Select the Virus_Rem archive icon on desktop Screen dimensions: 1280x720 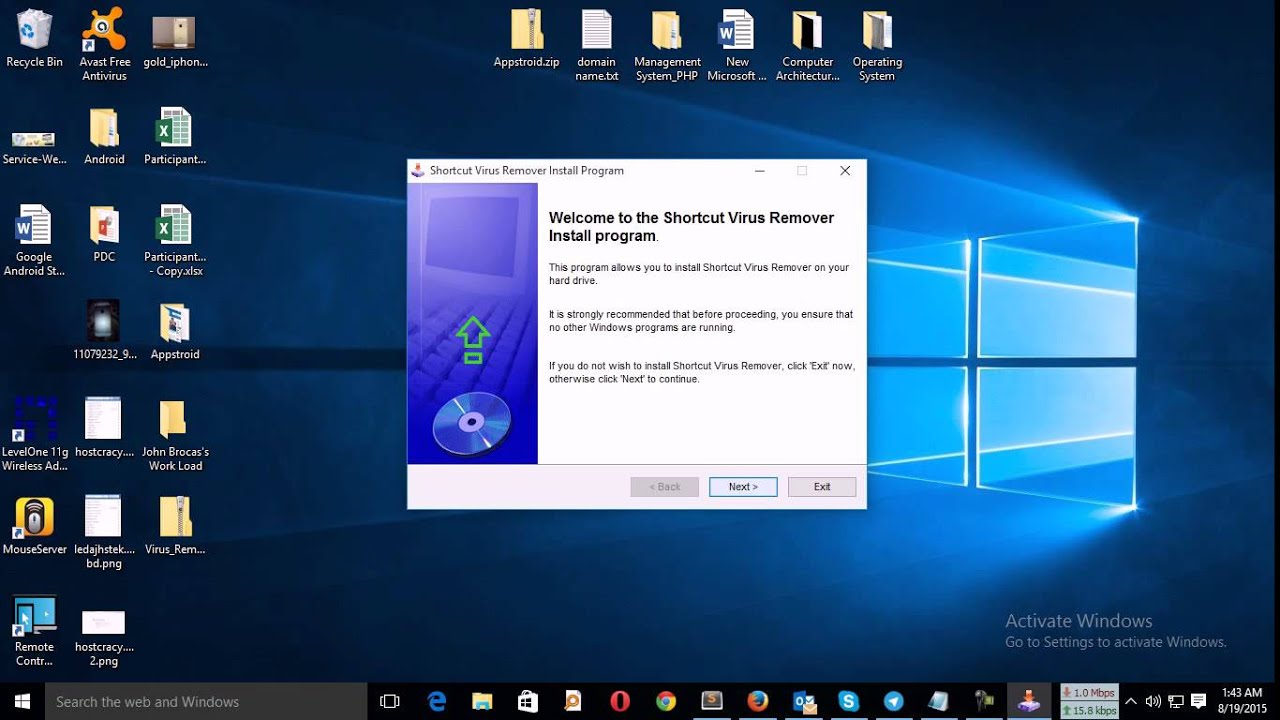175,526
